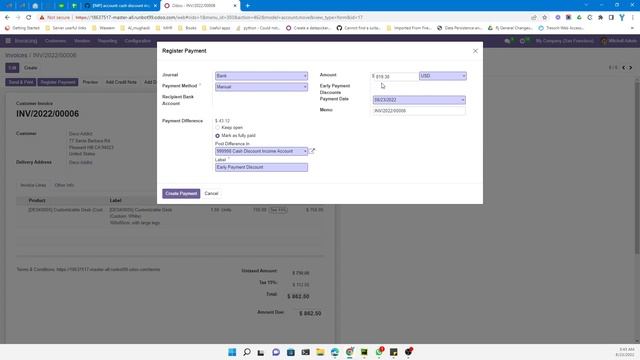This screenshot has height=360, width=640.
Task: Open the Configuration menu
Action: (x=138, y=41)
